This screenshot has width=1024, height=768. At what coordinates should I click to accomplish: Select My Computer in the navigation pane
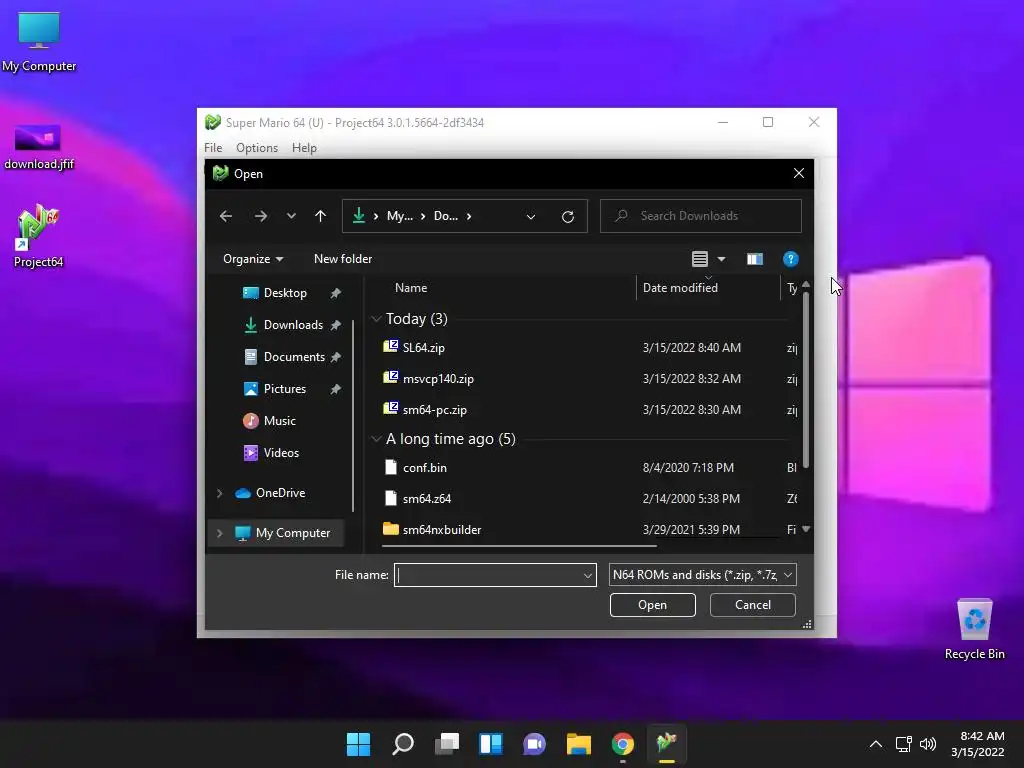coord(293,534)
